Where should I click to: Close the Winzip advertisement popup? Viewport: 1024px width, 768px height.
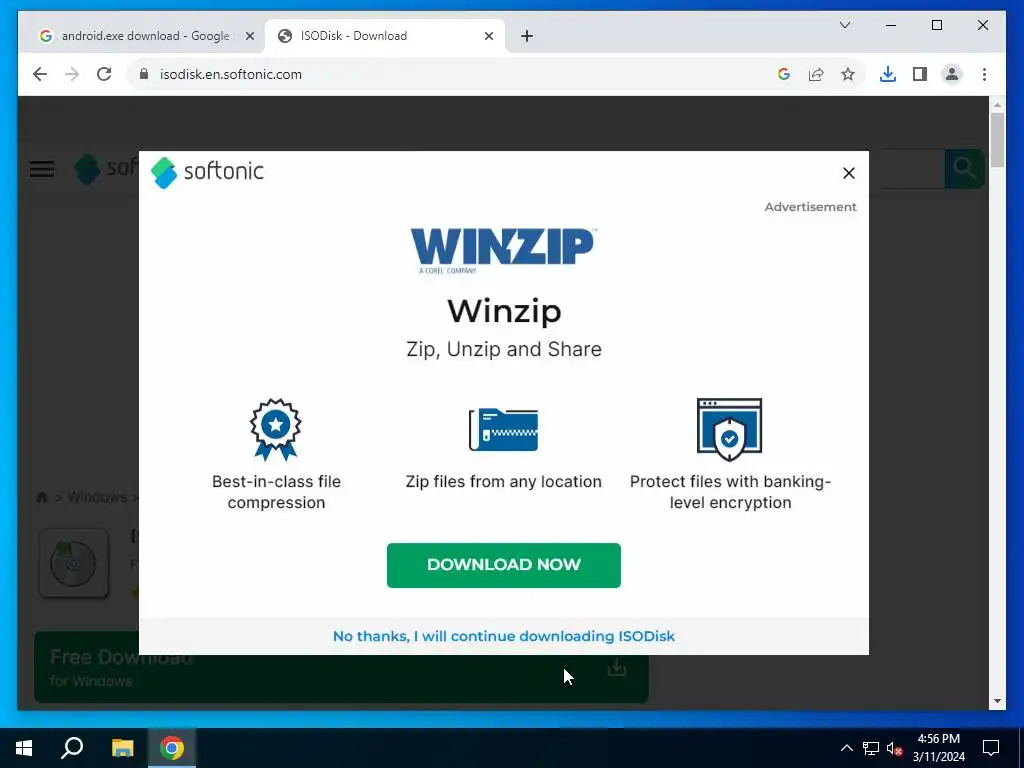coord(848,173)
